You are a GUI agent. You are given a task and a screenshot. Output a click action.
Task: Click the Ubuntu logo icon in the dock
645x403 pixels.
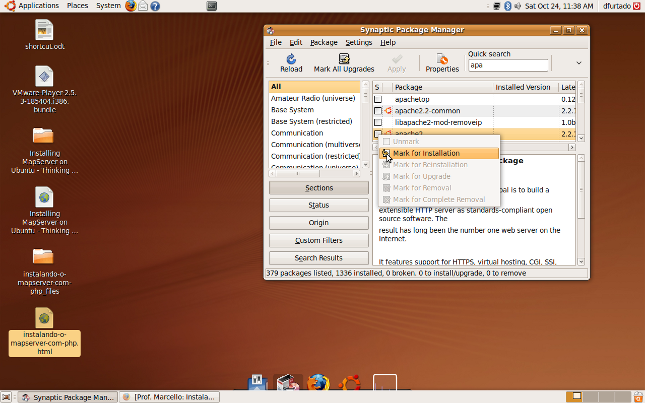[350, 382]
